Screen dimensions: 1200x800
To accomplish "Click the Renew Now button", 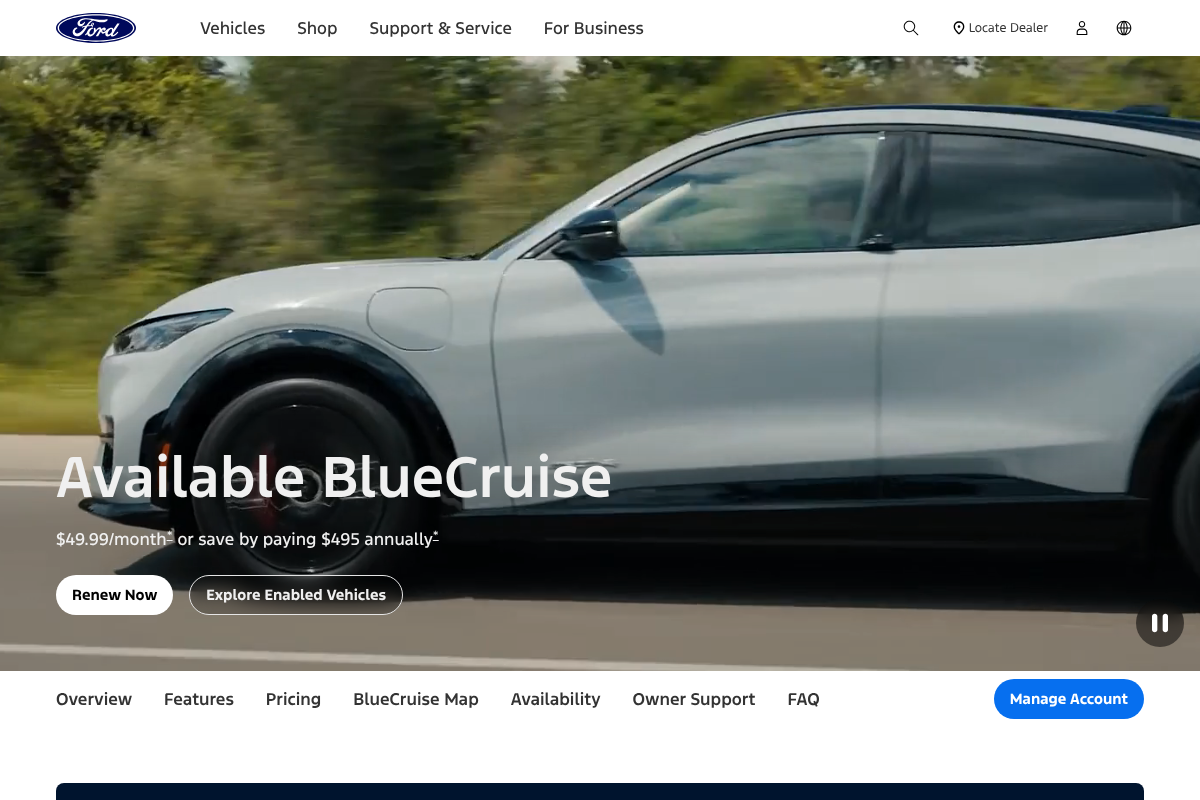I will point(114,595).
